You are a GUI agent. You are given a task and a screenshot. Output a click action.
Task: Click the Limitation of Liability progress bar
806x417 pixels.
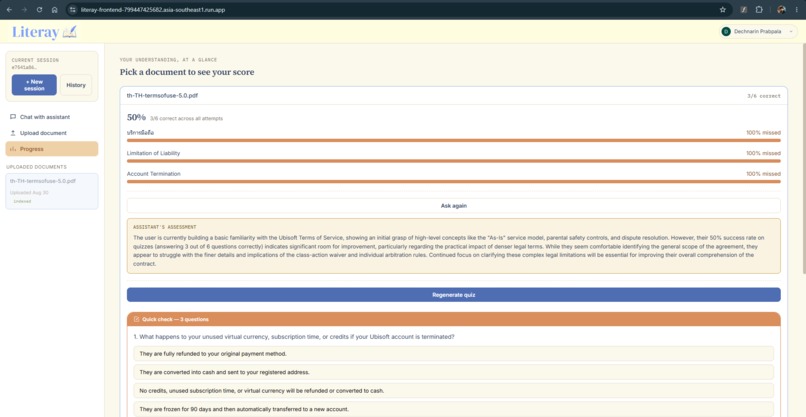click(x=453, y=161)
